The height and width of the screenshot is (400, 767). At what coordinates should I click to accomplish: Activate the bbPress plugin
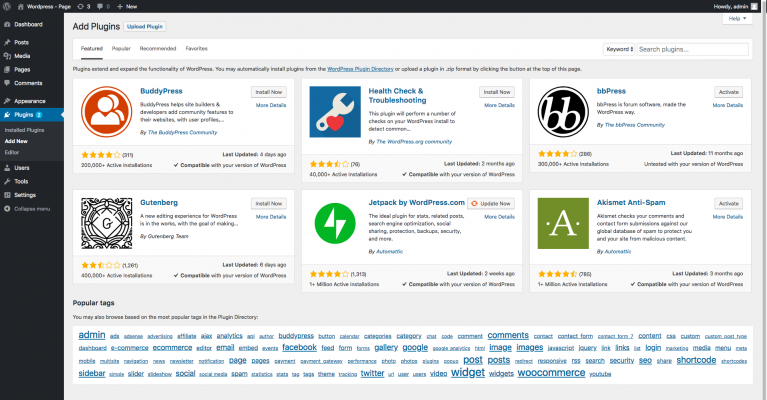728,92
